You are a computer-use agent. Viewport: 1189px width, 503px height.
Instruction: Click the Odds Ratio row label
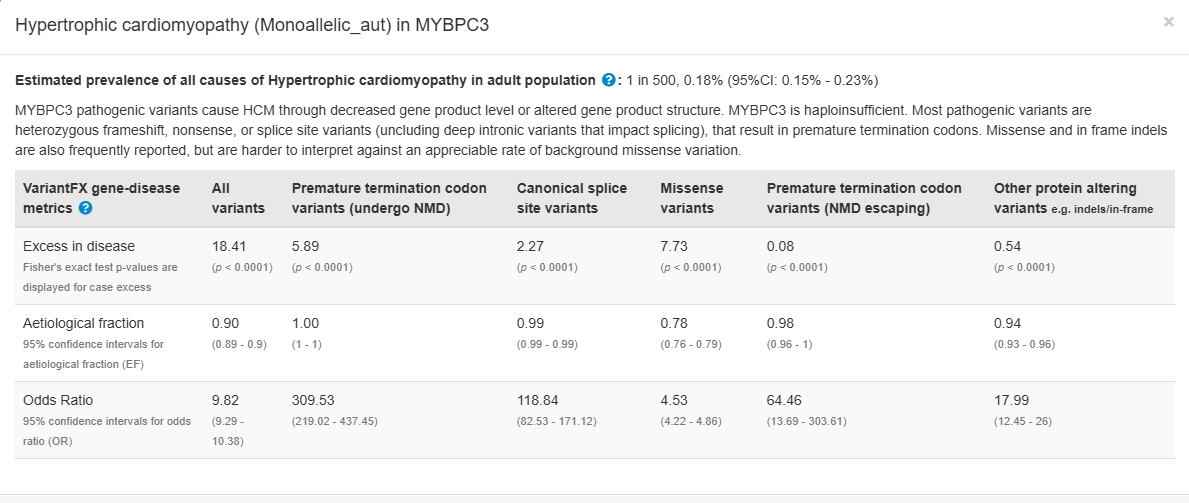pyautogui.click(x=60, y=400)
